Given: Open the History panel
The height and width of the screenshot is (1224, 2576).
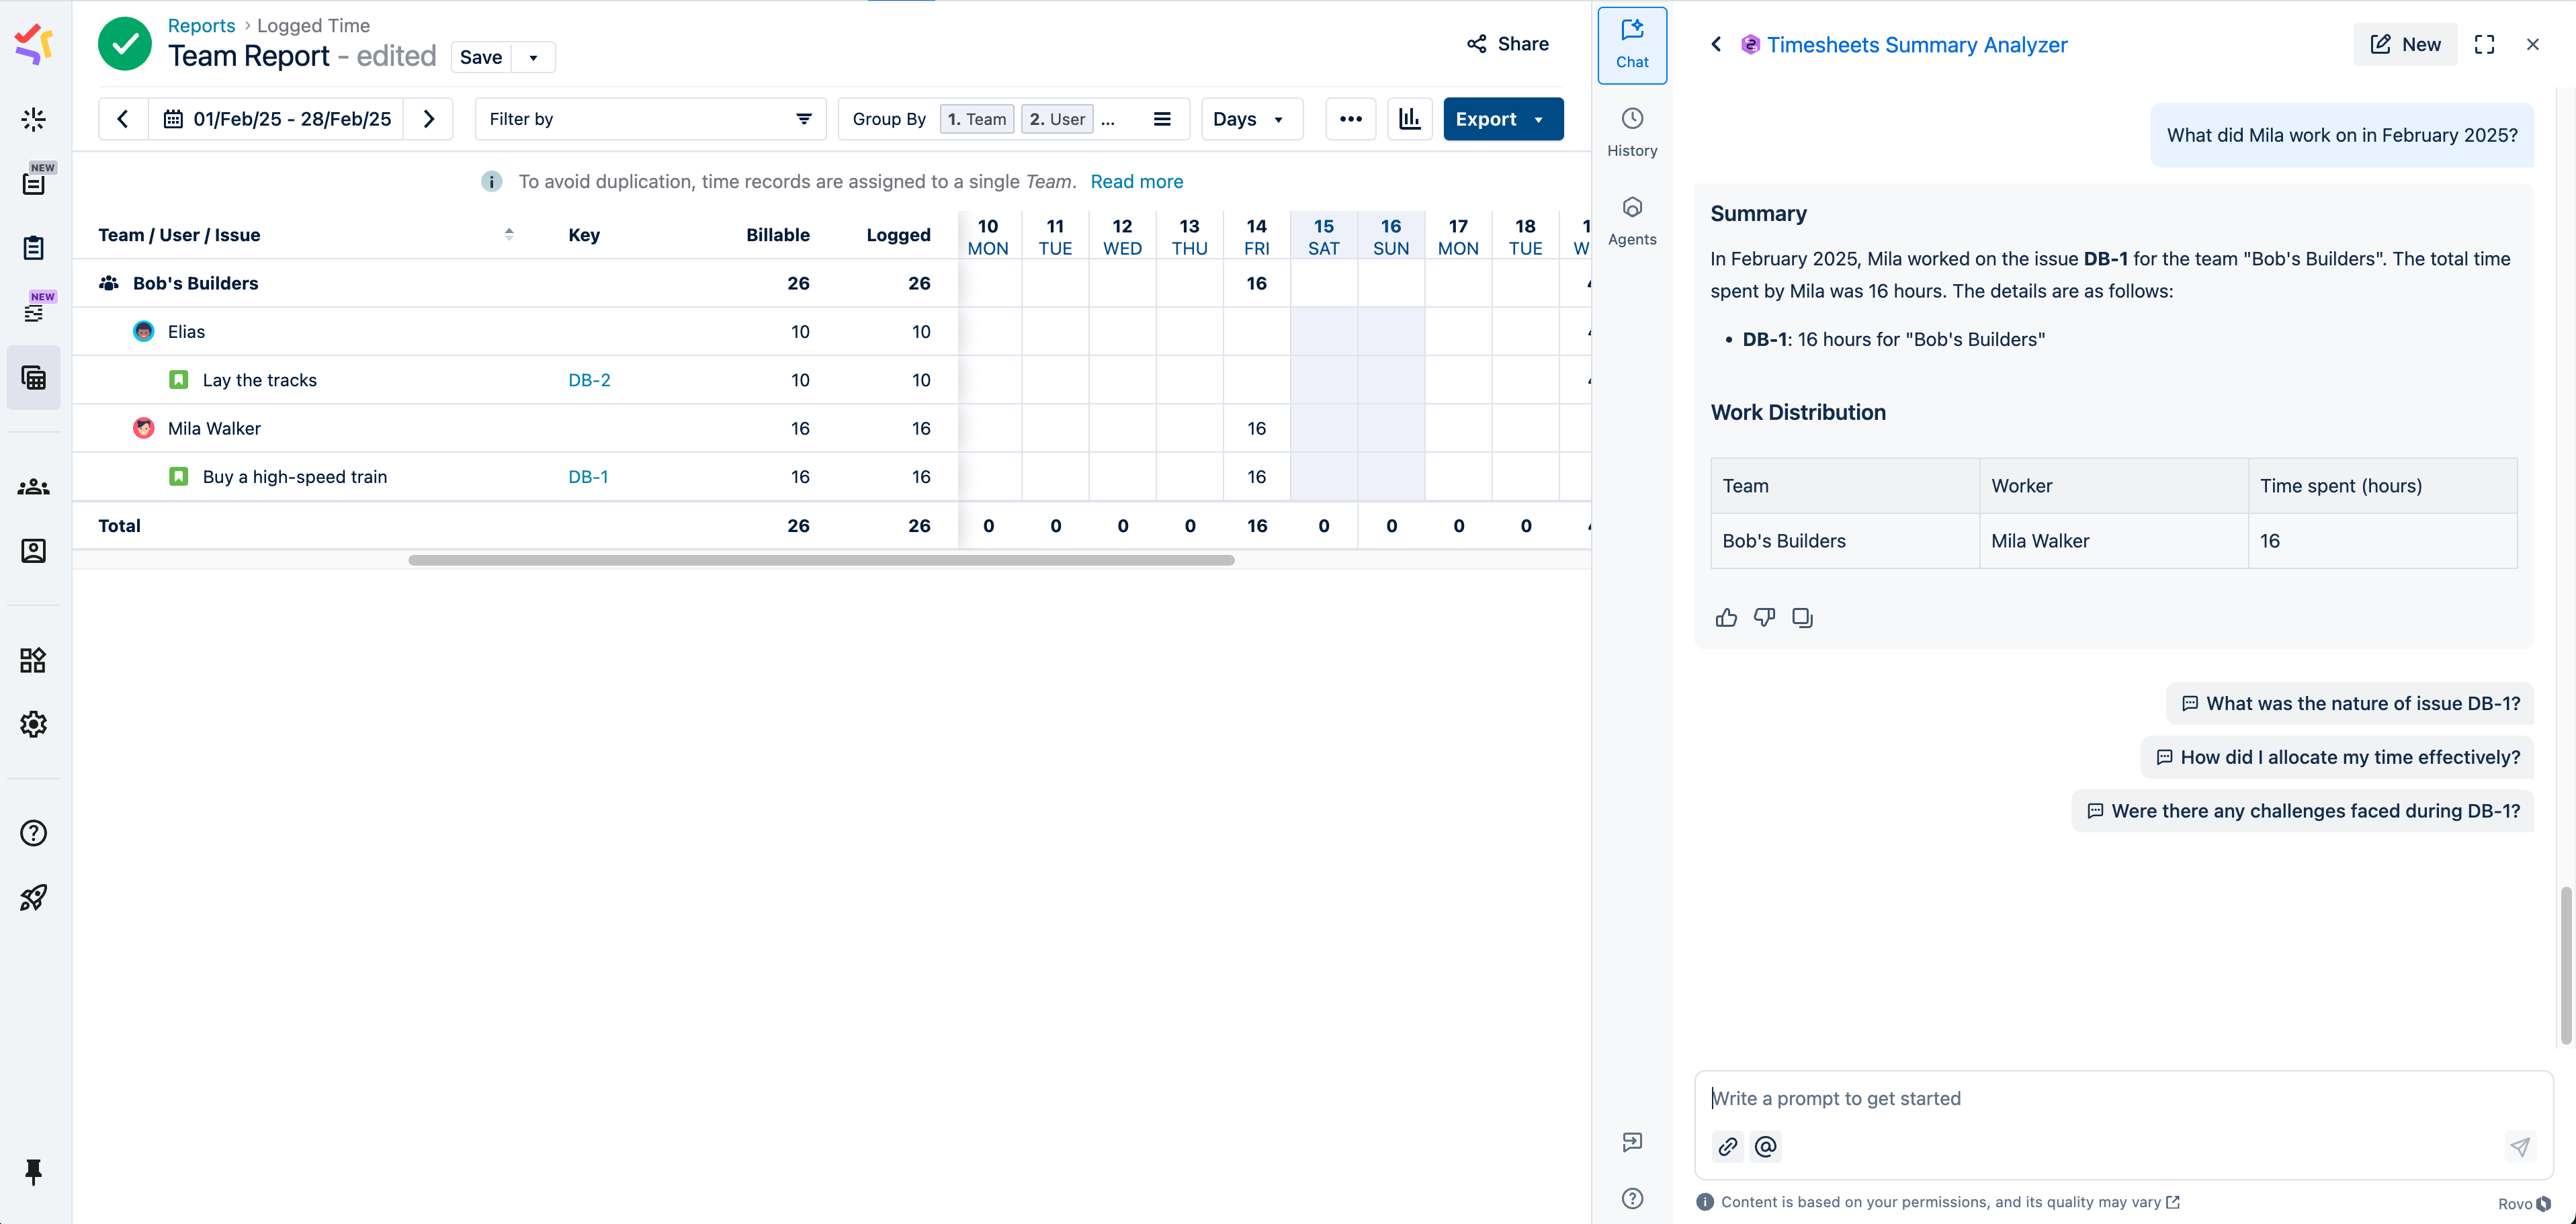Looking at the screenshot, I should click(x=1632, y=132).
